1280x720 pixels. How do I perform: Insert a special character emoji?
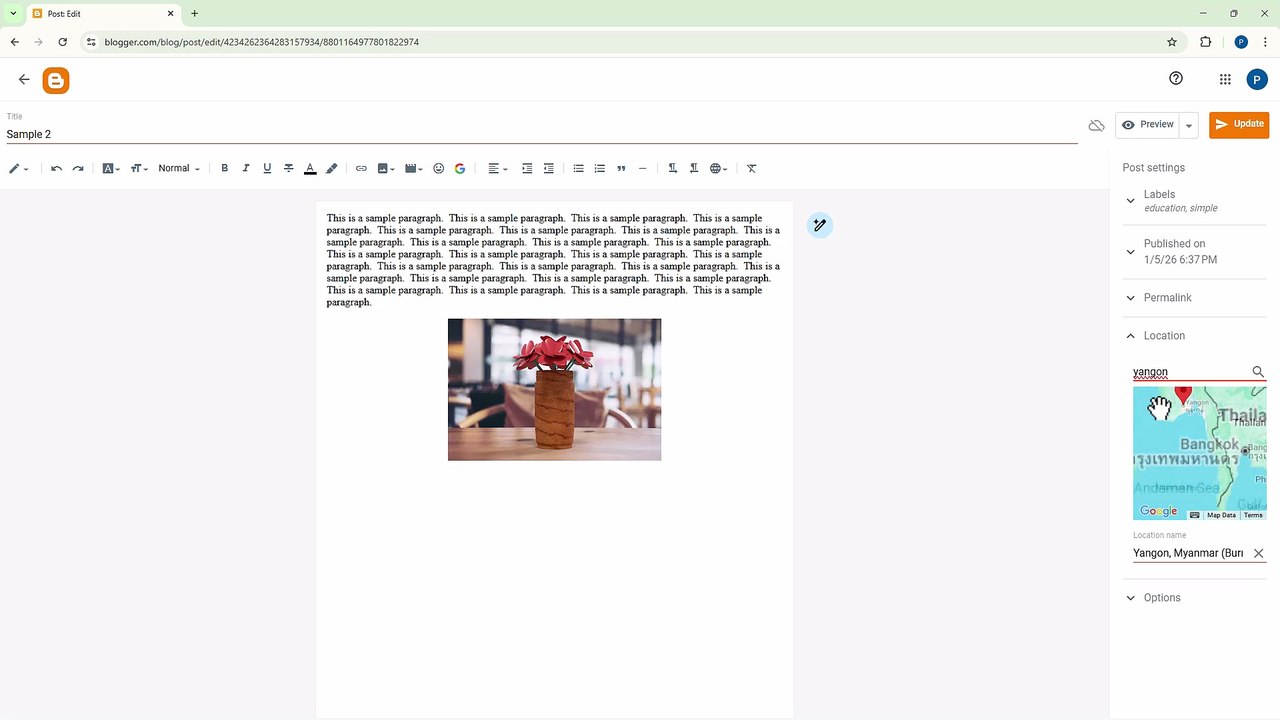tap(438, 169)
